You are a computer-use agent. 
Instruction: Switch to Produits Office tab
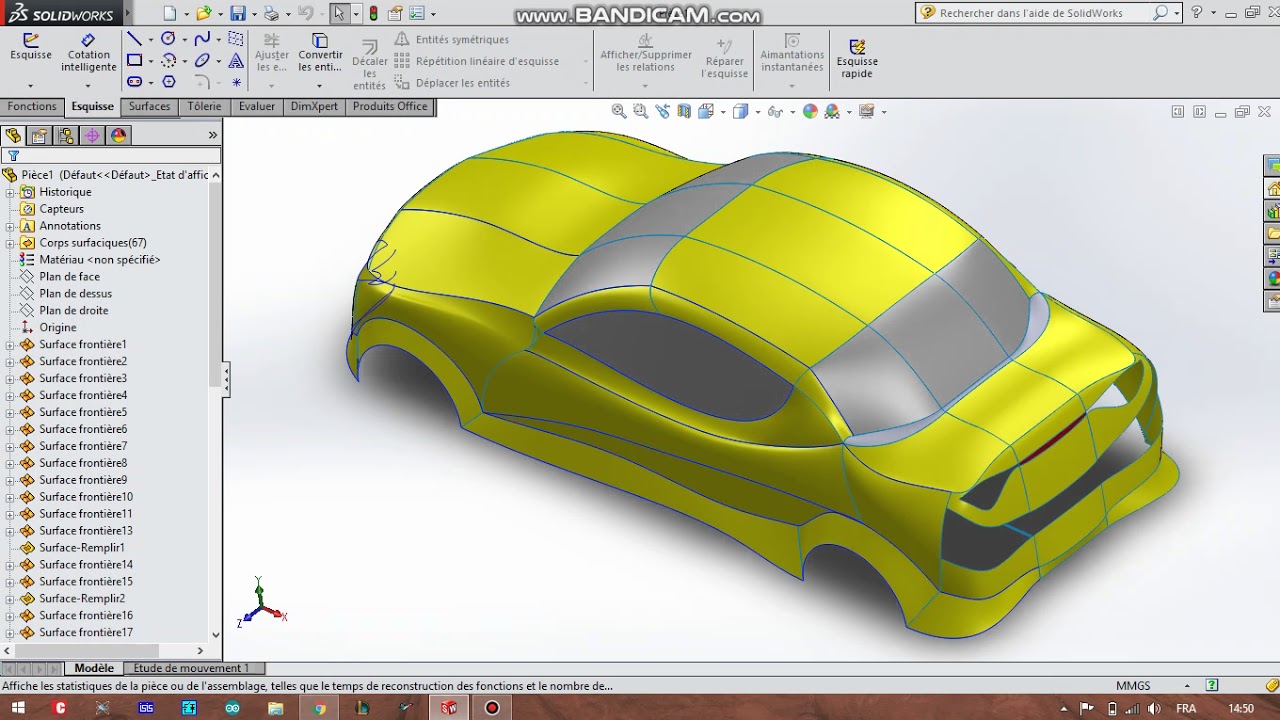point(390,107)
